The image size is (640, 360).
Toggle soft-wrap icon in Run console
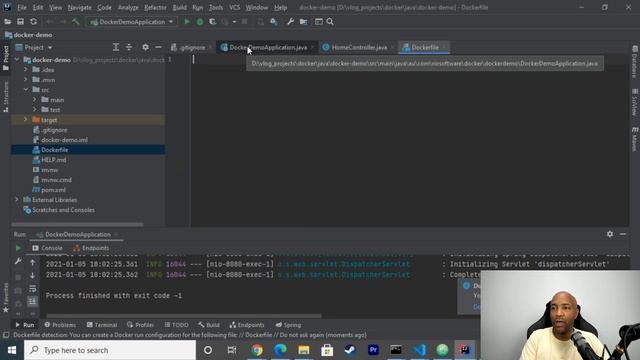(x=33, y=289)
